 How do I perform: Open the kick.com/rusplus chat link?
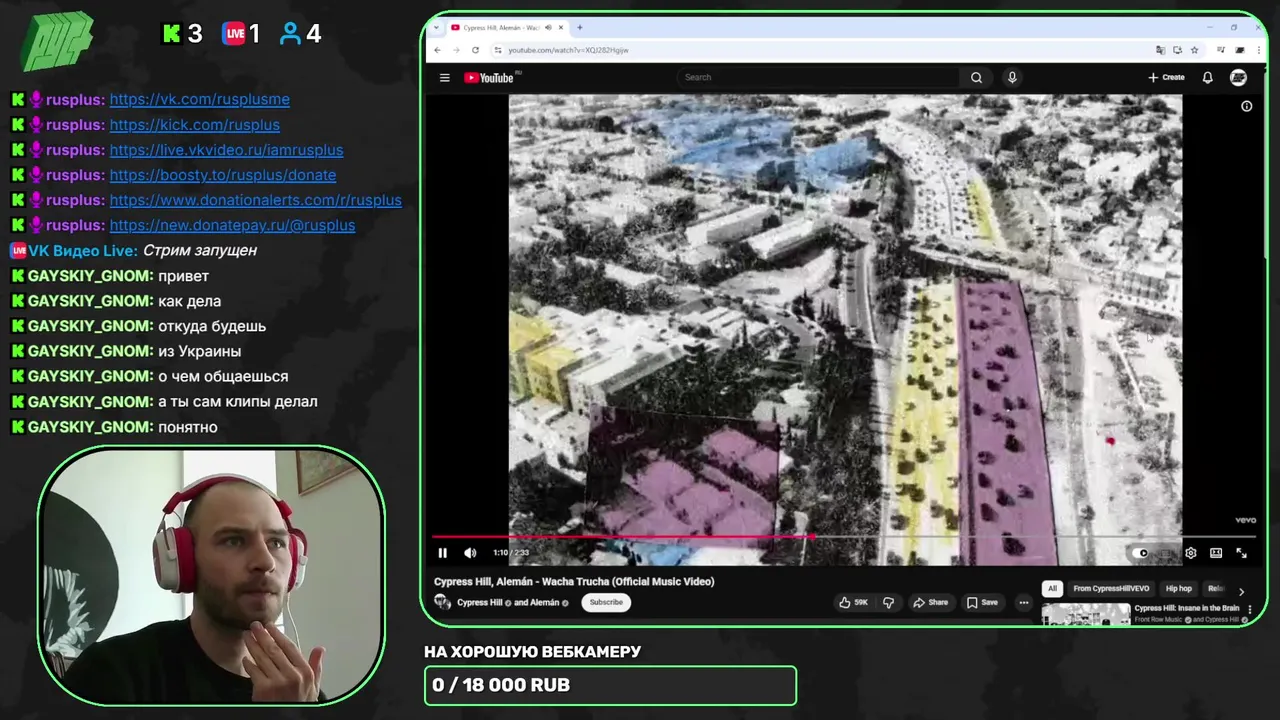click(195, 125)
